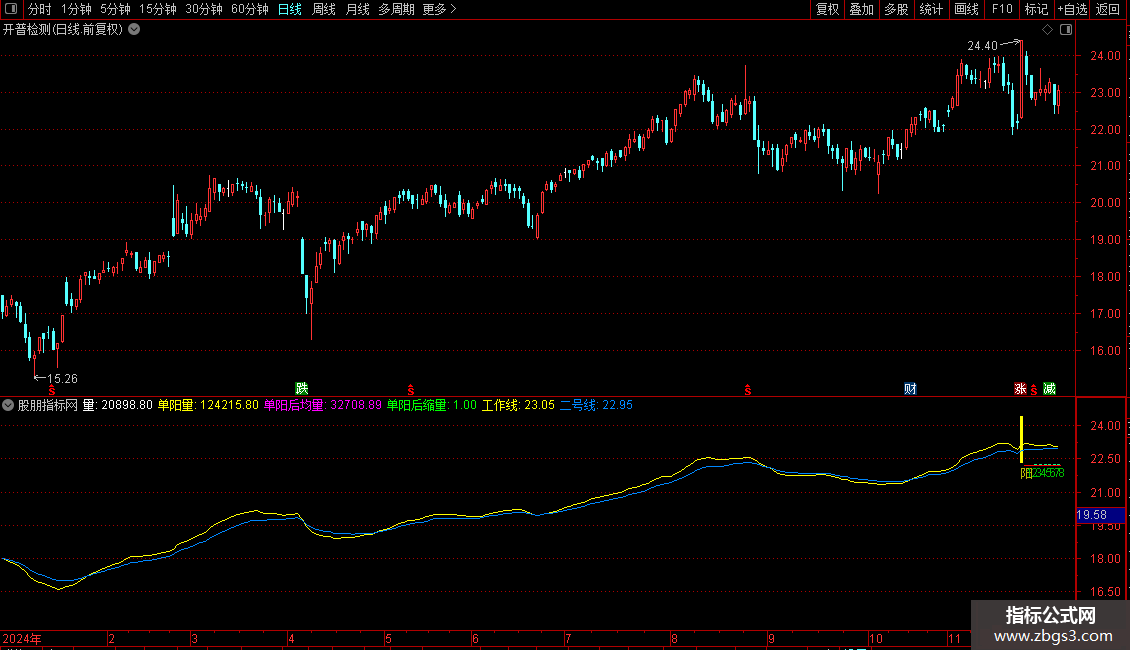Click the green 减 event marker
This screenshot has width=1130, height=650.
tap(1049, 388)
